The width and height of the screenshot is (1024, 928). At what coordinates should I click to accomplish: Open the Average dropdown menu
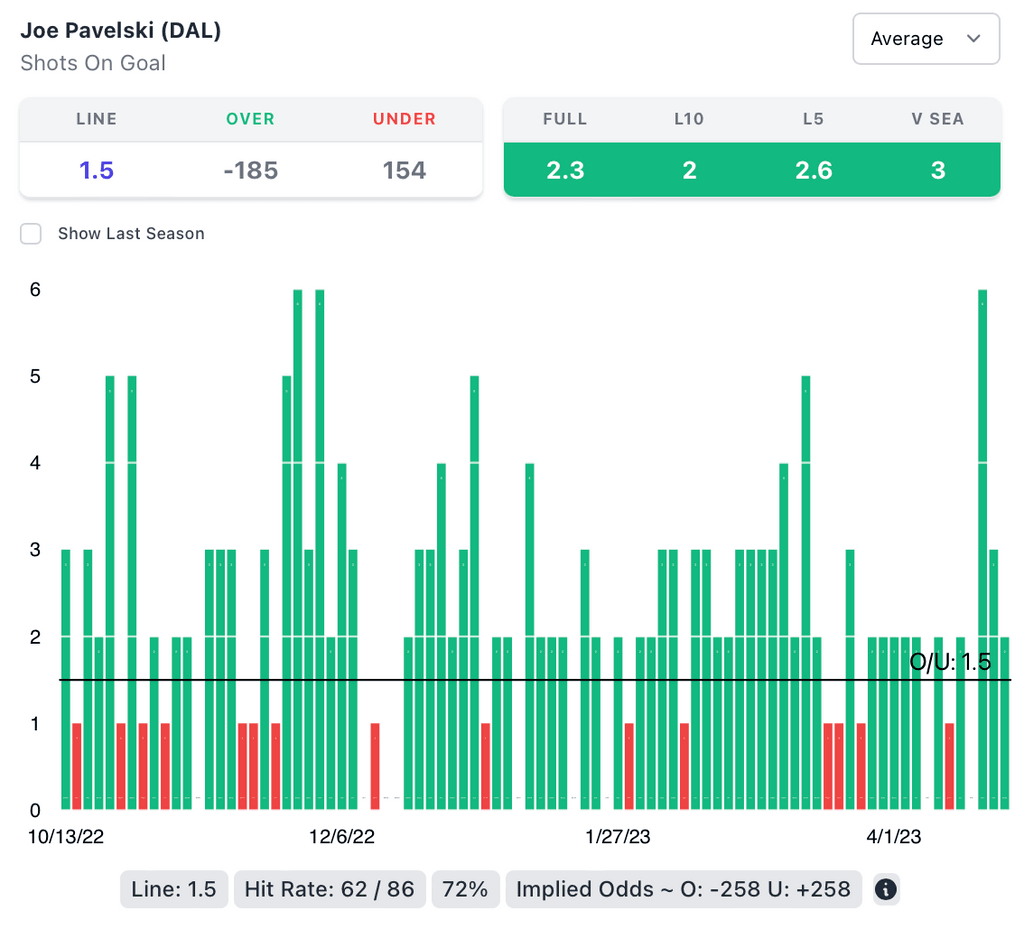[925, 39]
